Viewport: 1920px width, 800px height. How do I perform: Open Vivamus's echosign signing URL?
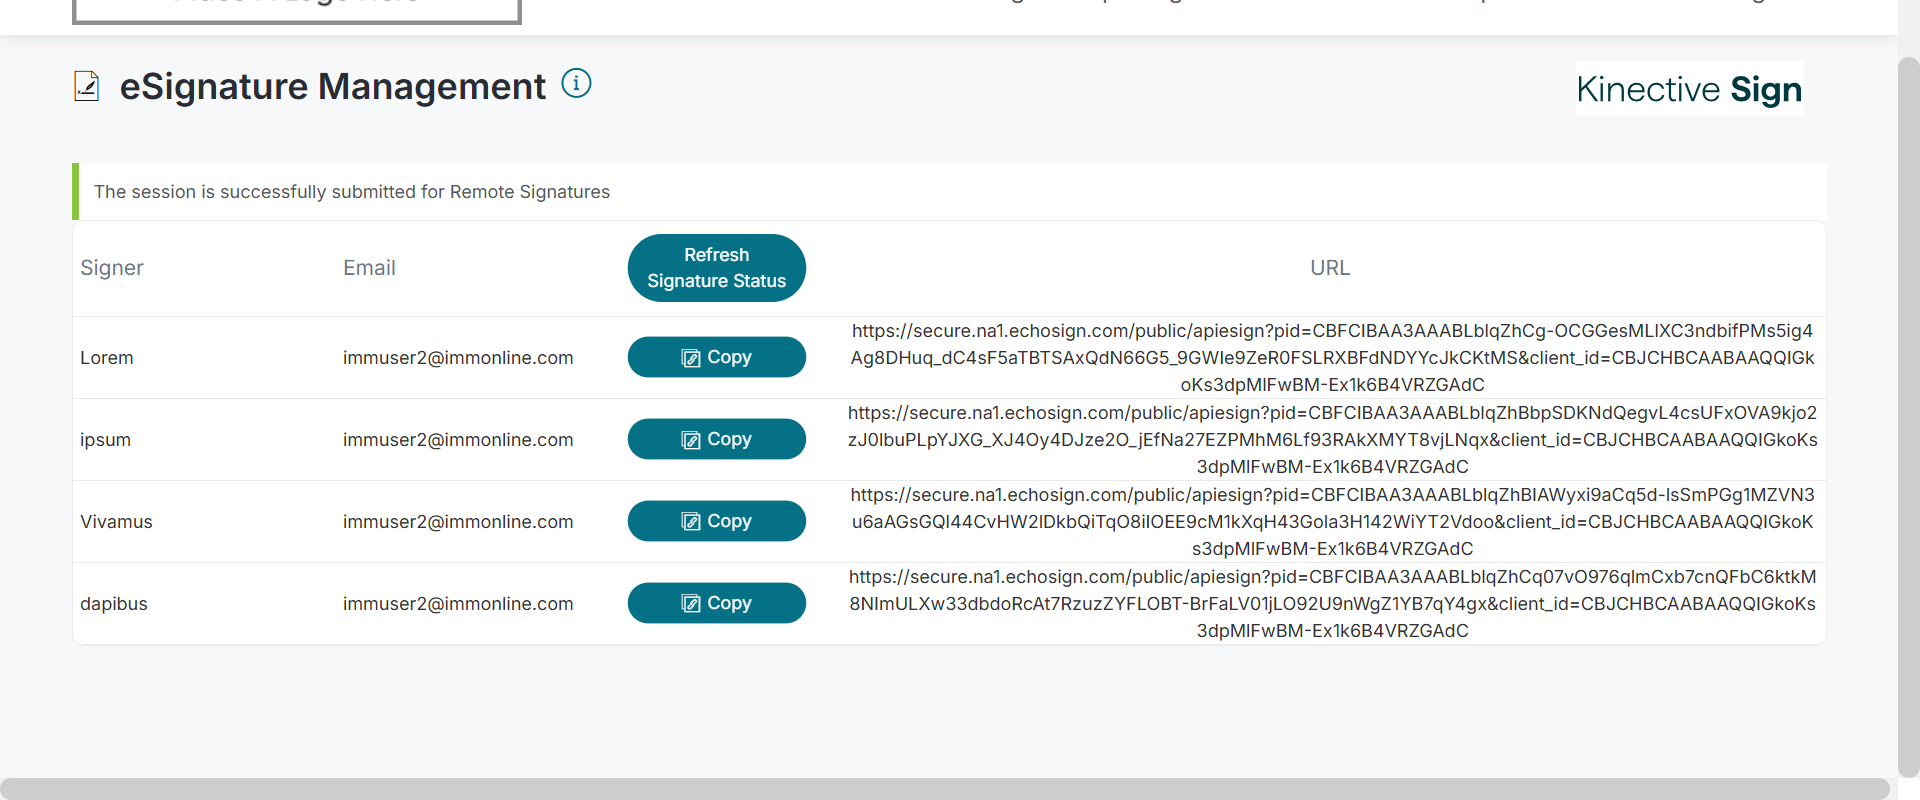1332,521
